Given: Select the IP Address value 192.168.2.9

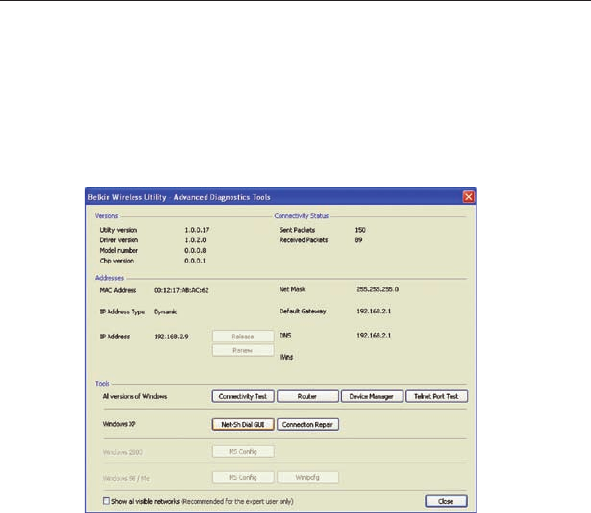Looking at the screenshot, I should 171,336.
